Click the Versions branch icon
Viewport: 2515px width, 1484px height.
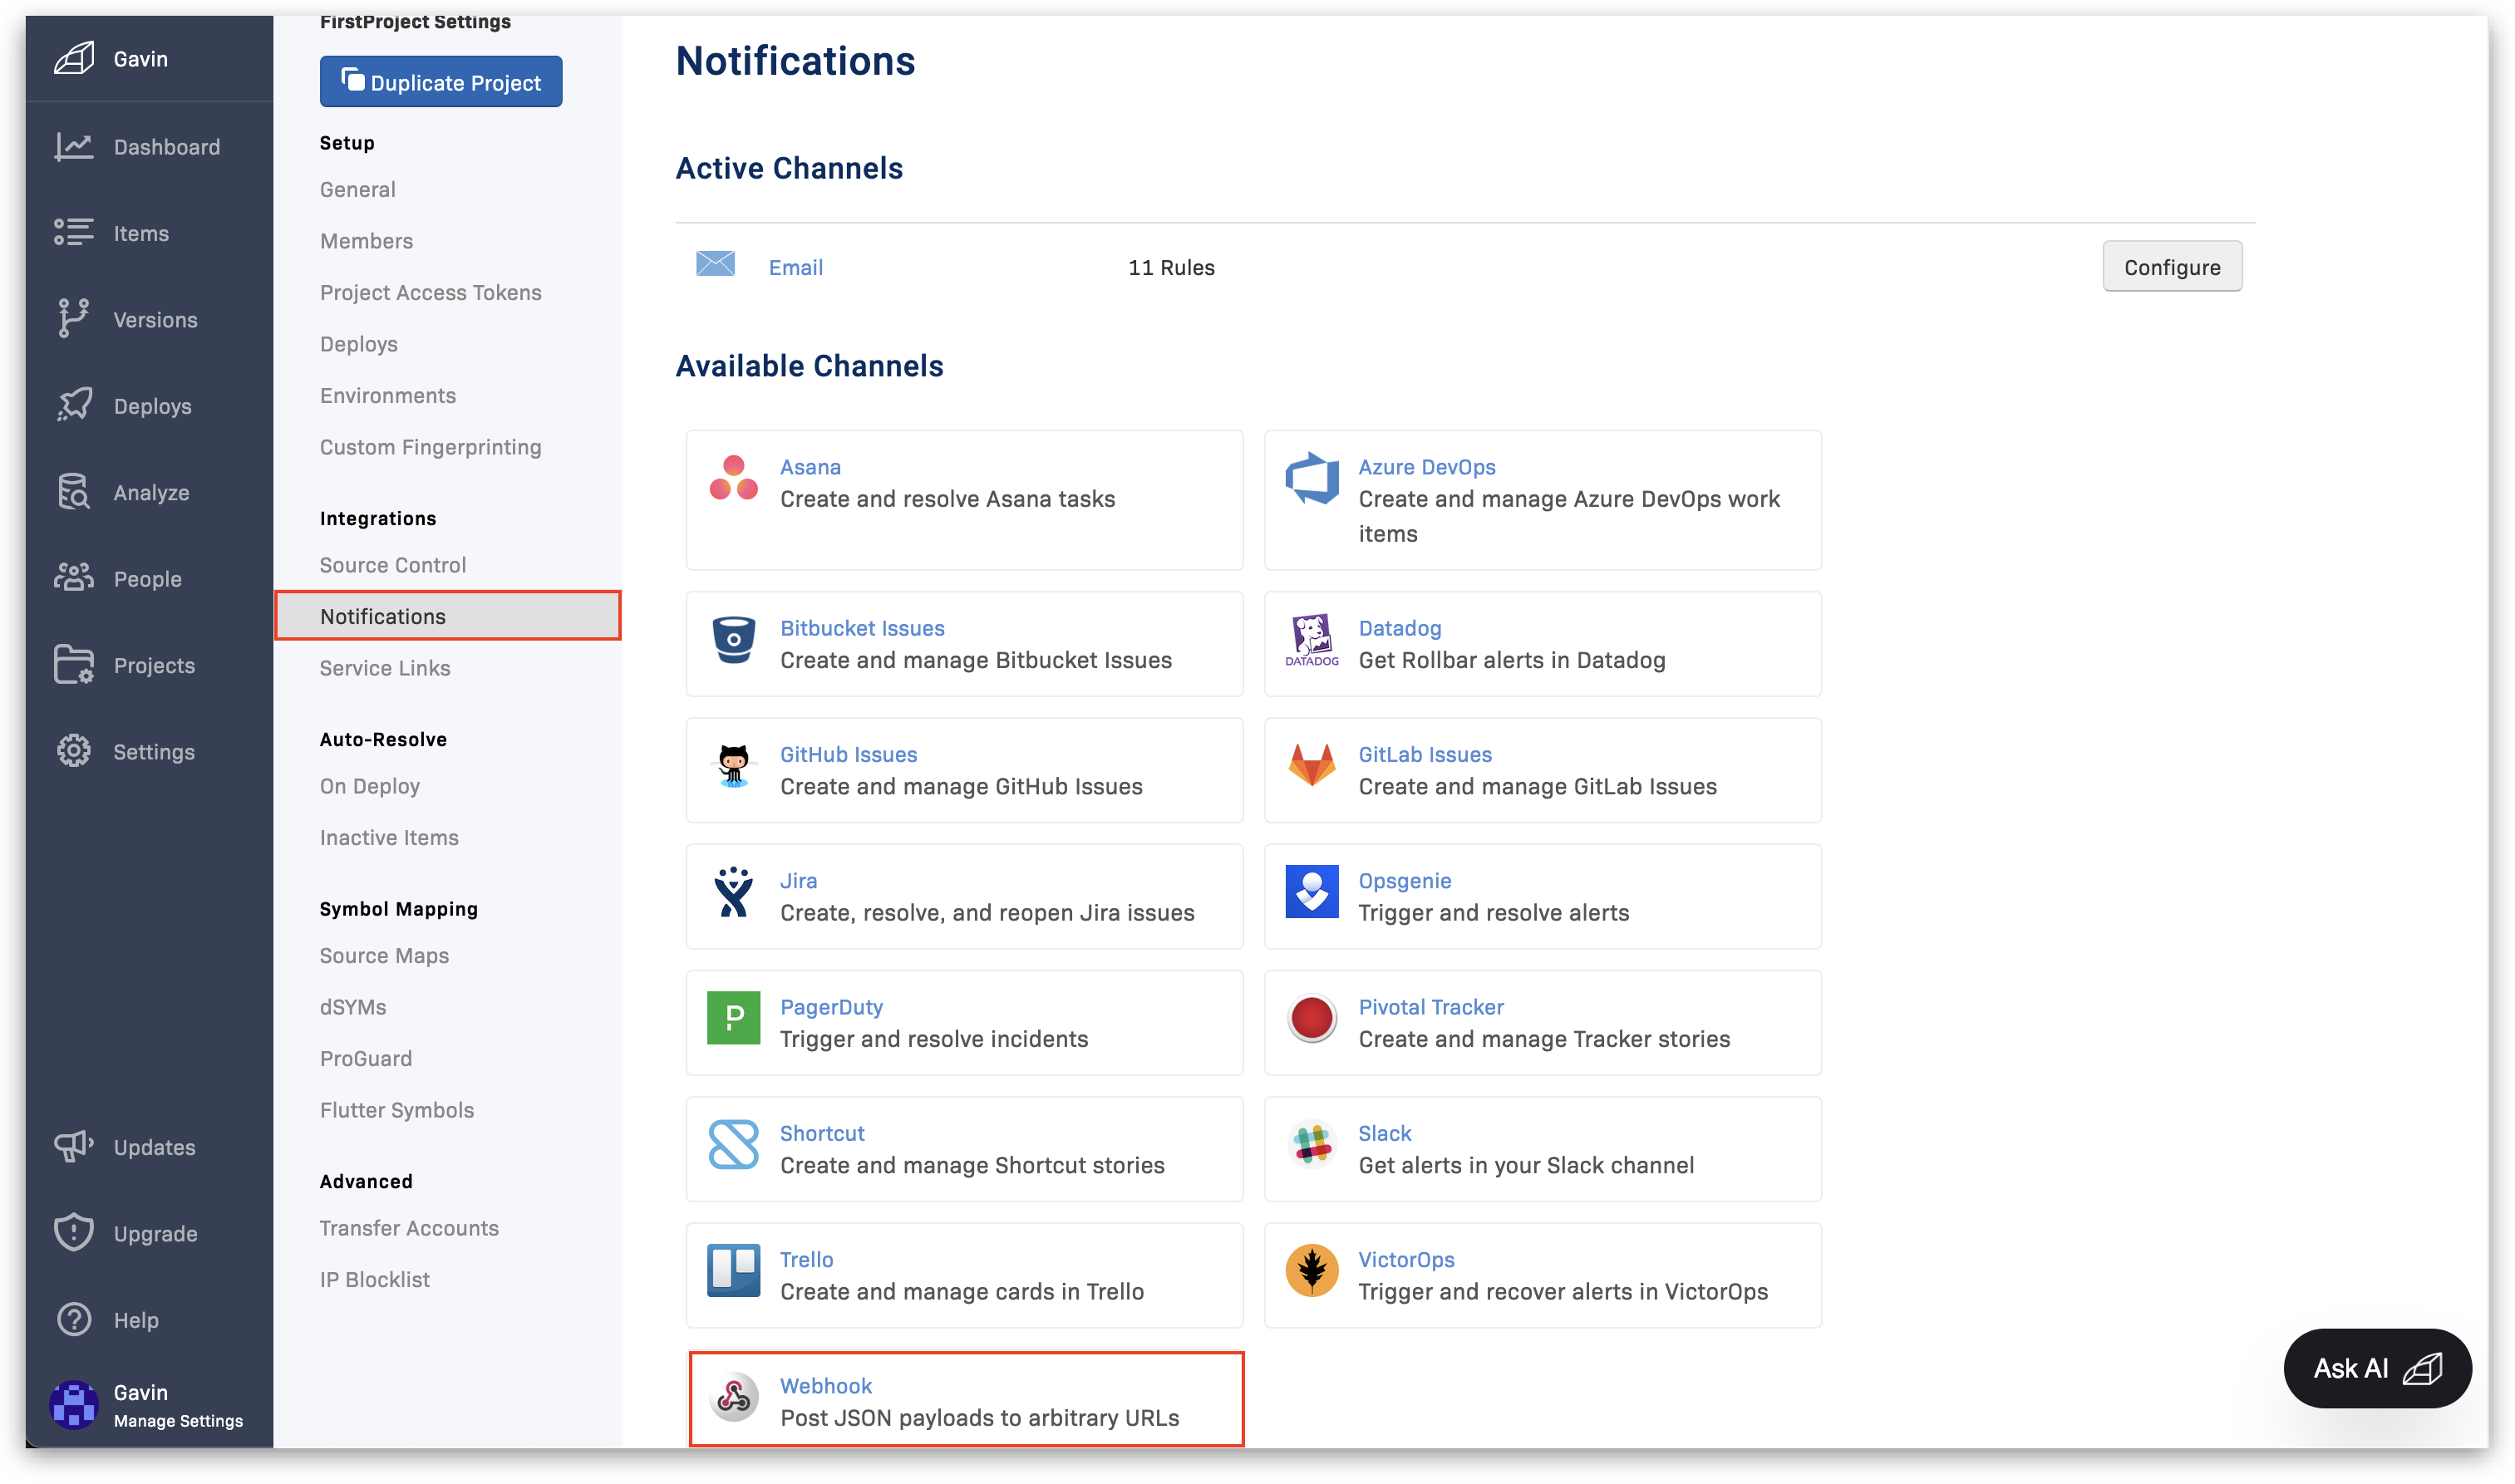pos(73,319)
